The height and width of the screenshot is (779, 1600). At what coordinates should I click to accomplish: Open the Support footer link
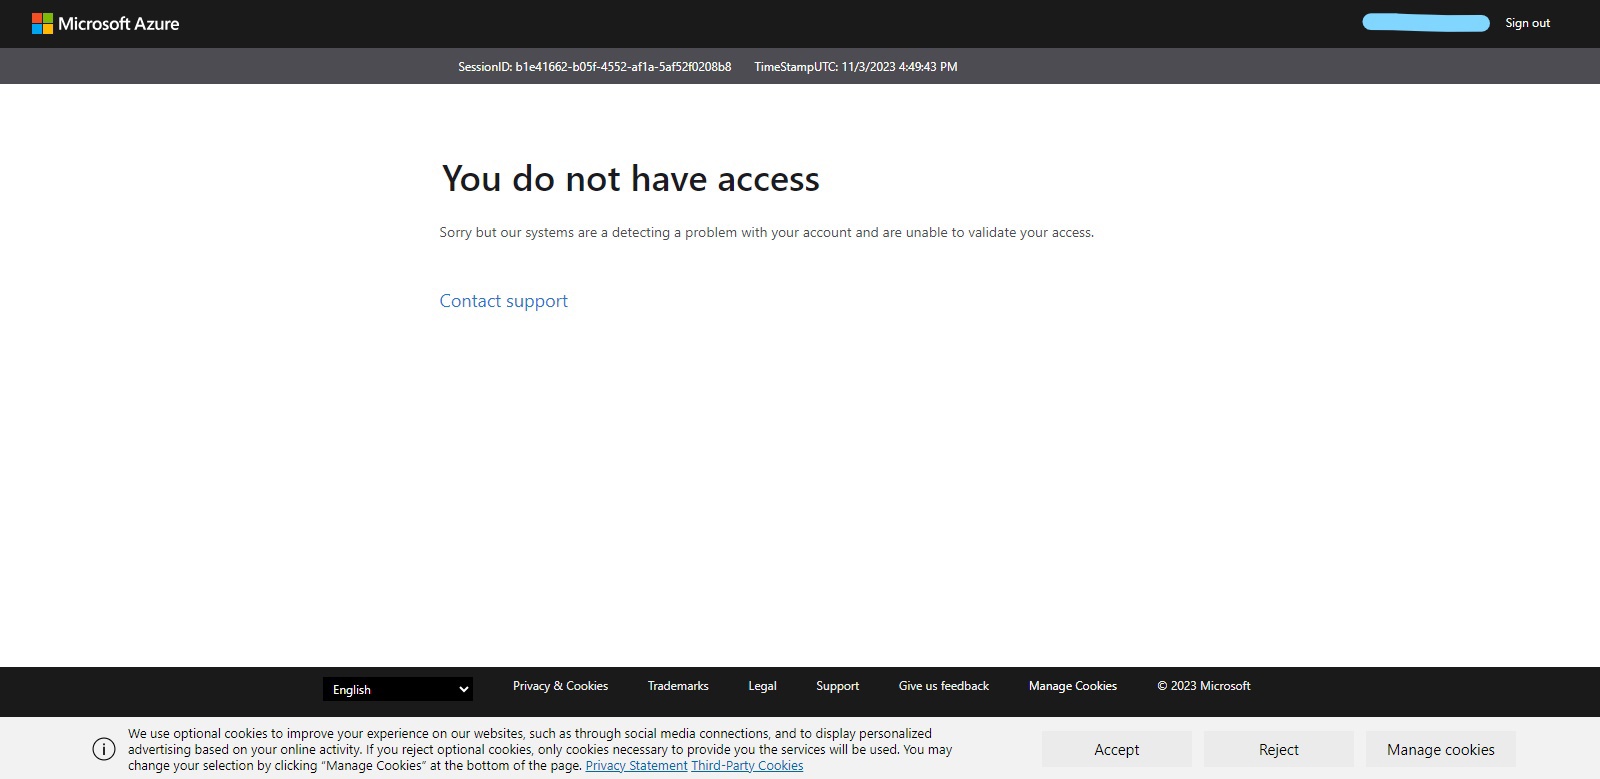(837, 686)
